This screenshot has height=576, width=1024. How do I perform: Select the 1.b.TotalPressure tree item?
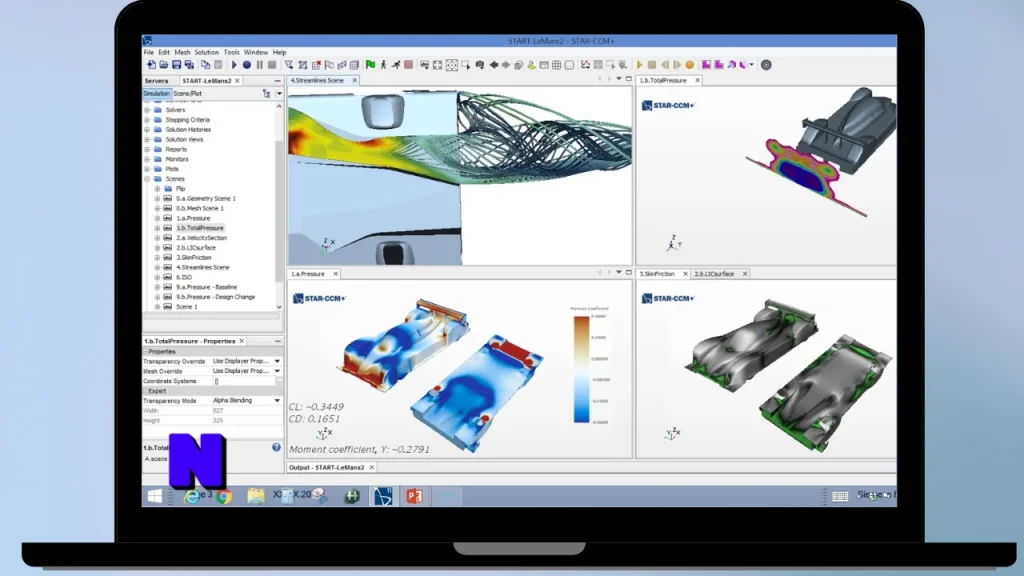pos(200,228)
